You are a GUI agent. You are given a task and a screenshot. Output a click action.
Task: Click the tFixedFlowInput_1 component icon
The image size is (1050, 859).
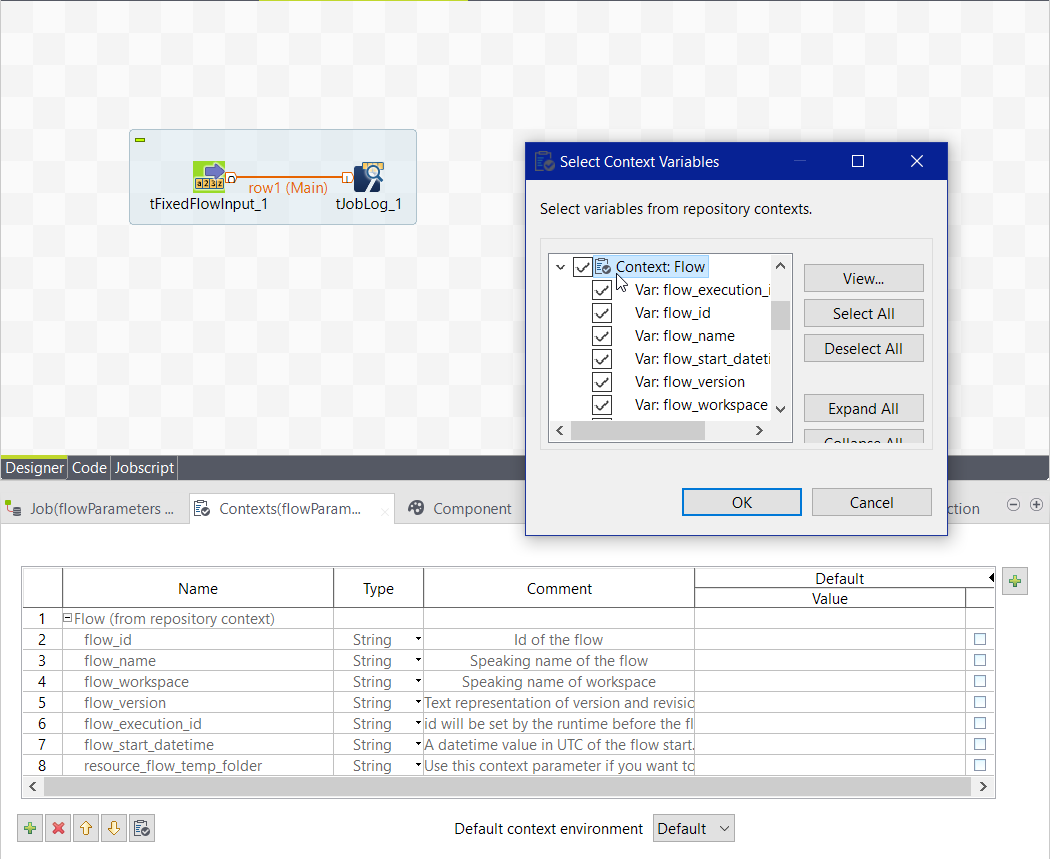click(x=209, y=177)
